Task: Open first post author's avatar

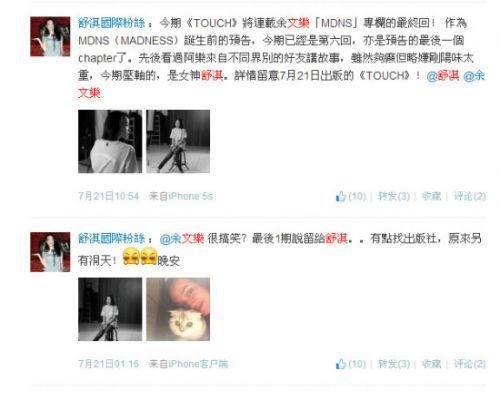Action: pyautogui.click(x=50, y=36)
